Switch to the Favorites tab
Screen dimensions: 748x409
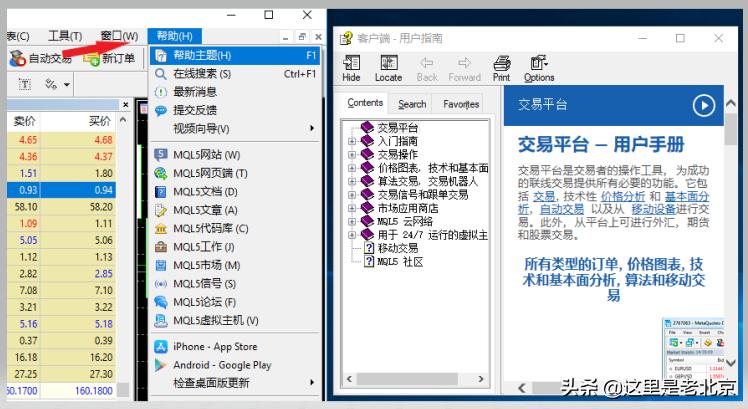coord(461,104)
